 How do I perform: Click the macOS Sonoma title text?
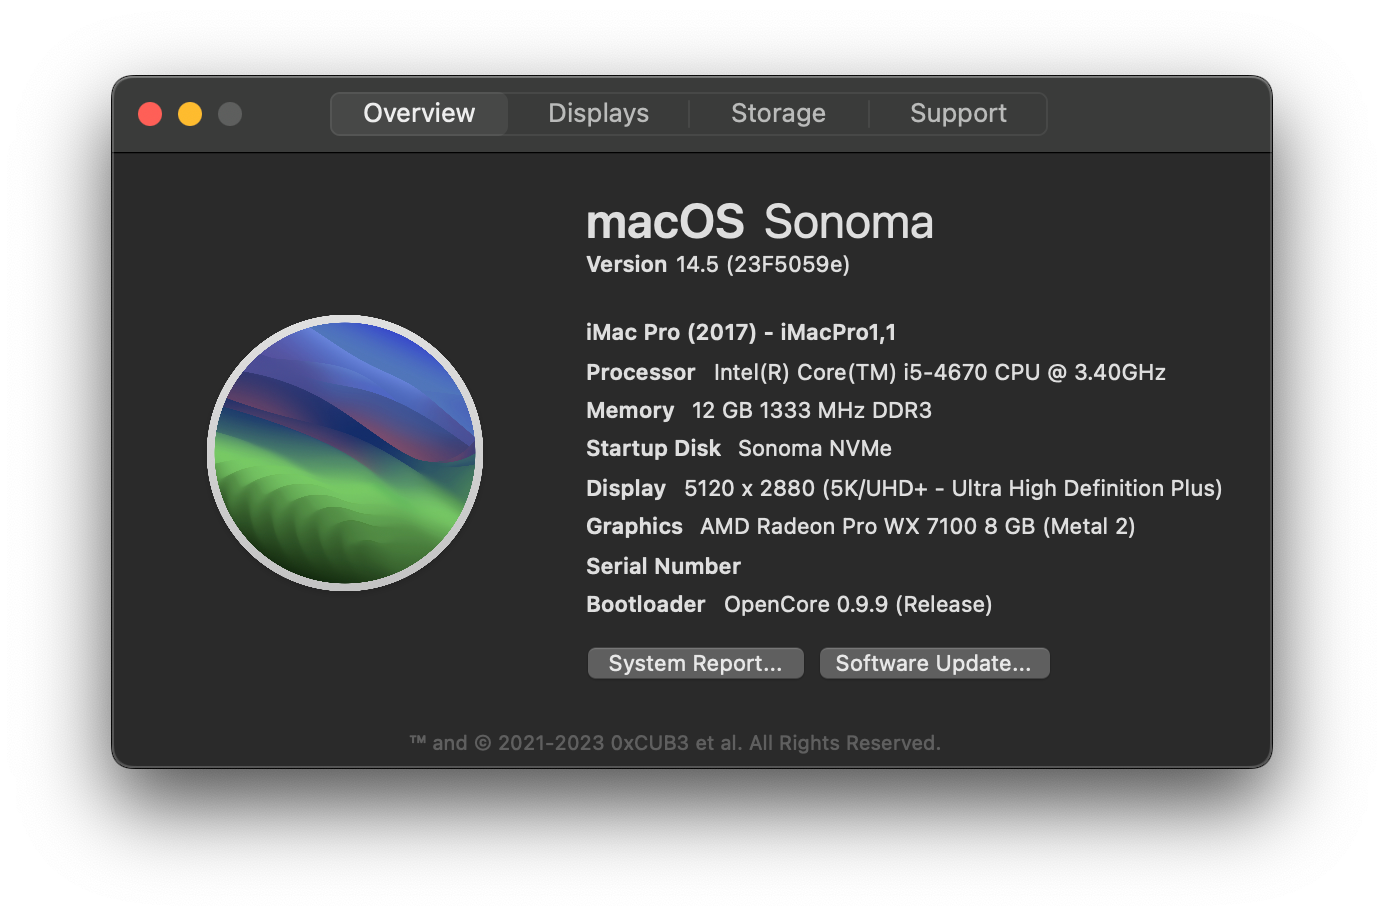759,222
